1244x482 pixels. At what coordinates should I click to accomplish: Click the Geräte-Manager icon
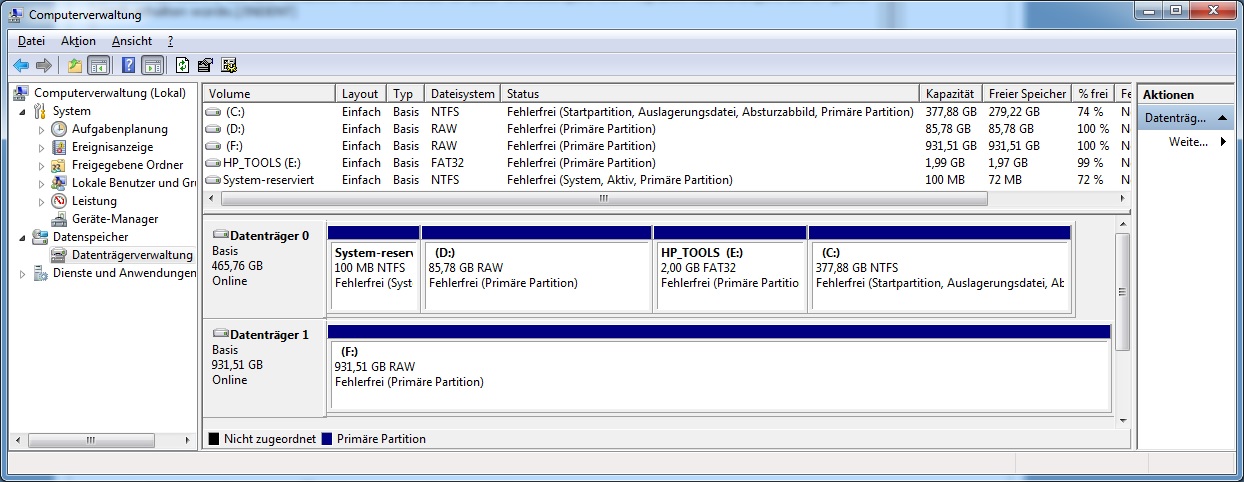59,219
